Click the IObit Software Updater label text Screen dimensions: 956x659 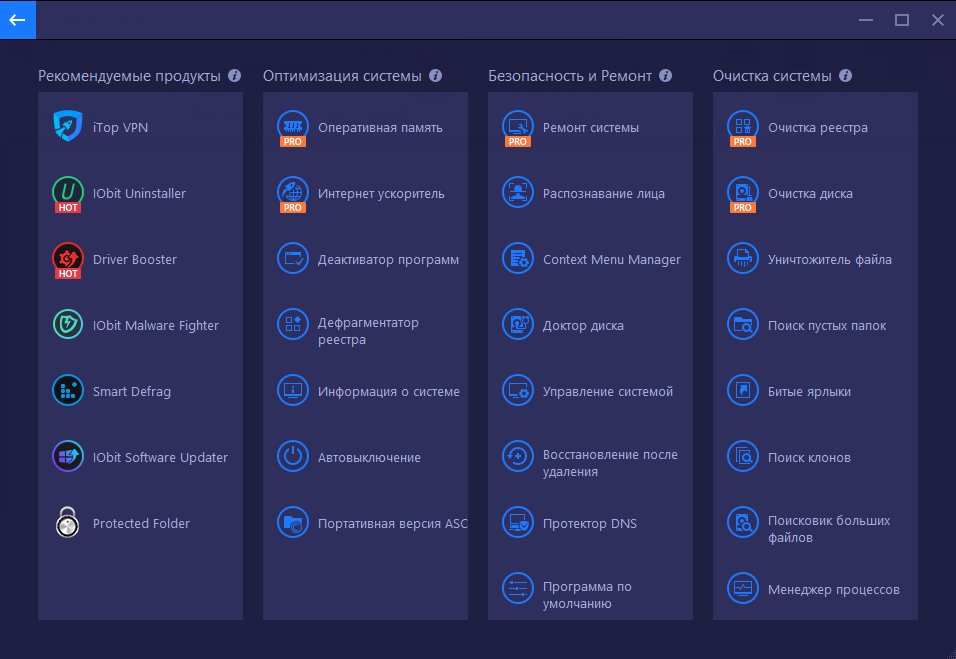click(x=160, y=457)
